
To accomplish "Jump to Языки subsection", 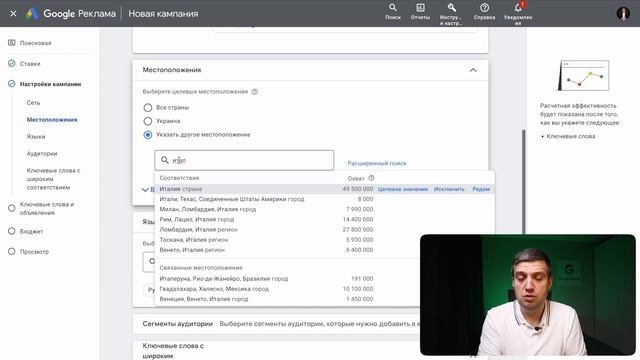I will pos(36,137).
